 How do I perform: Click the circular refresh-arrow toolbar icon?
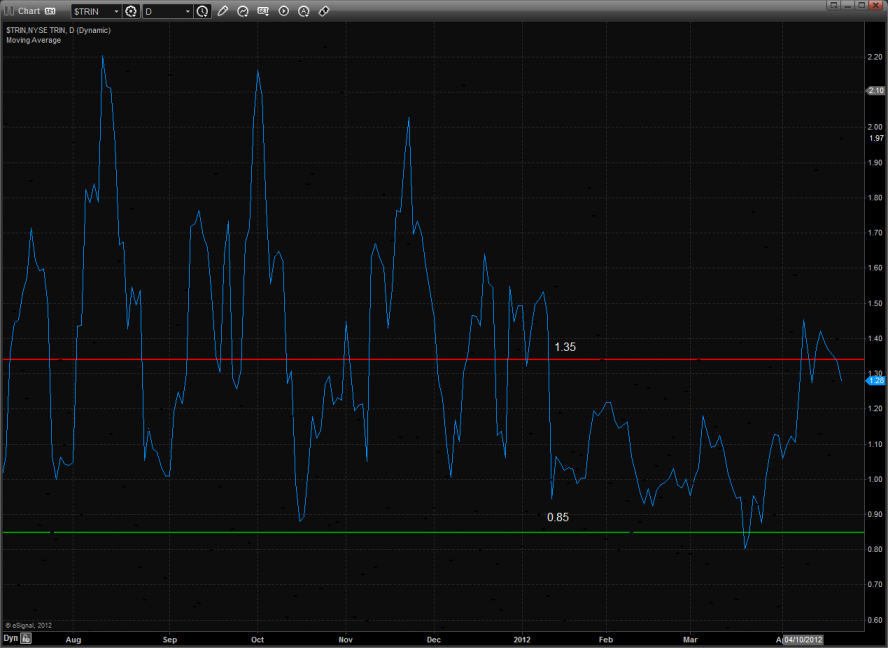(x=243, y=11)
